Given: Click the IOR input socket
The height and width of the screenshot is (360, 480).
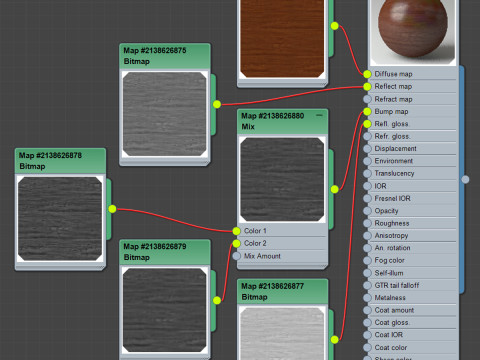Looking at the screenshot, I should (x=367, y=186).
